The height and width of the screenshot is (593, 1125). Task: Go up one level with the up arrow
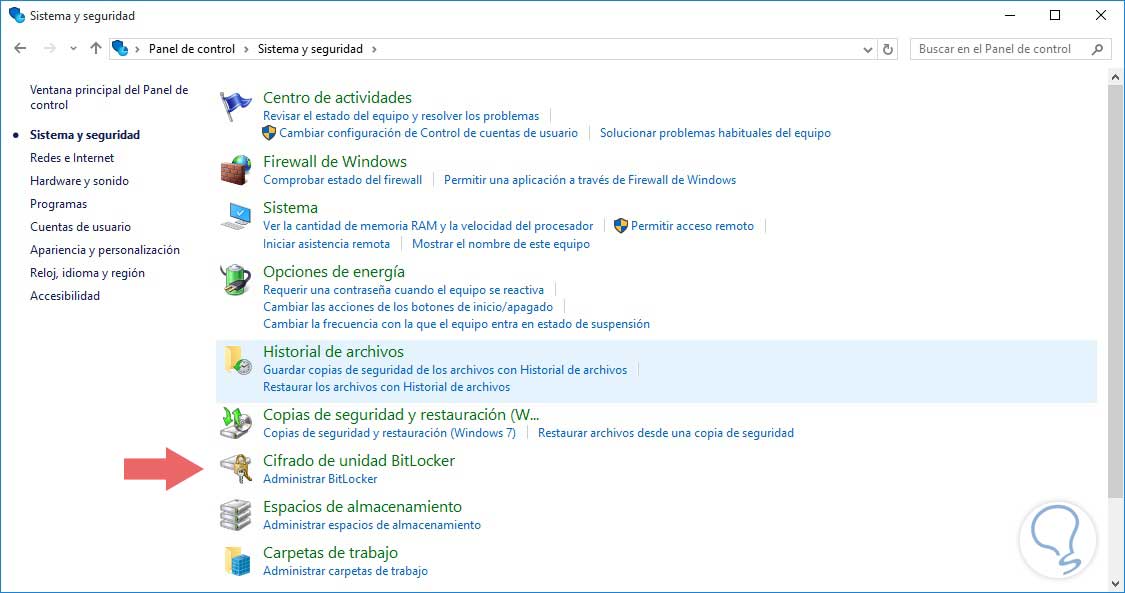click(x=95, y=49)
